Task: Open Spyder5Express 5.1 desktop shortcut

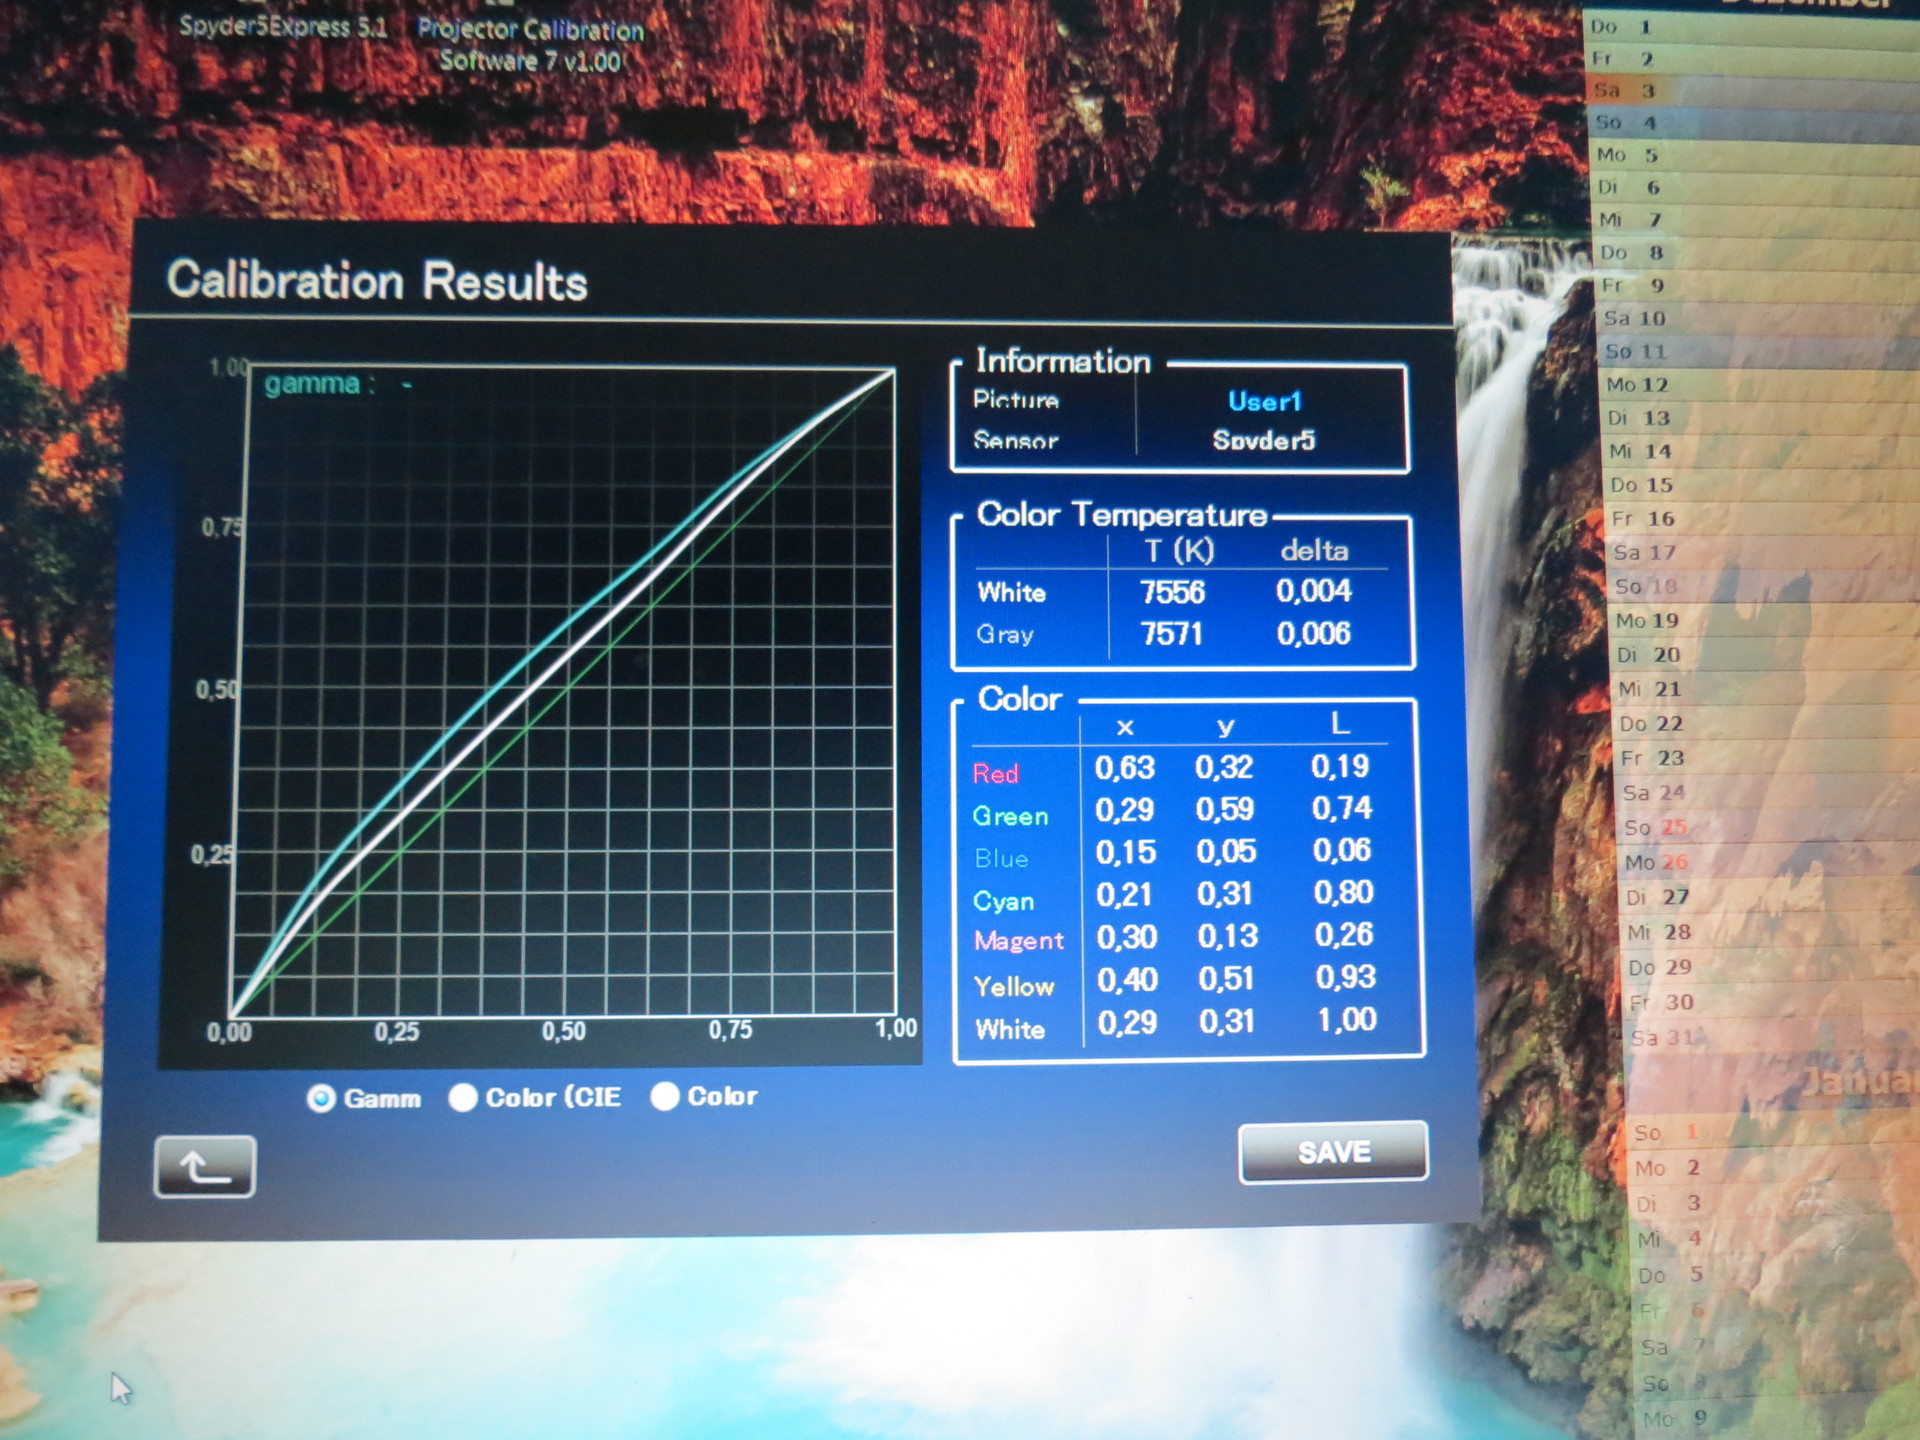Action: point(282,27)
